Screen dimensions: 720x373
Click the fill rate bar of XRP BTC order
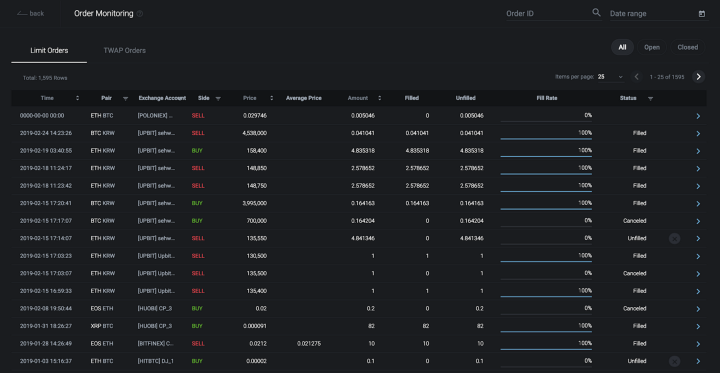[x=546, y=331]
